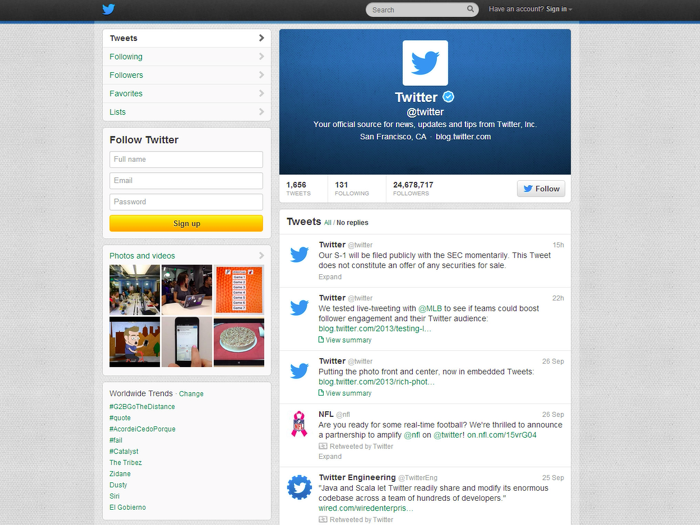This screenshot has height=525, width=700.
Task: Open the Following sidebar chevron
Action: [x=262, y=56]
